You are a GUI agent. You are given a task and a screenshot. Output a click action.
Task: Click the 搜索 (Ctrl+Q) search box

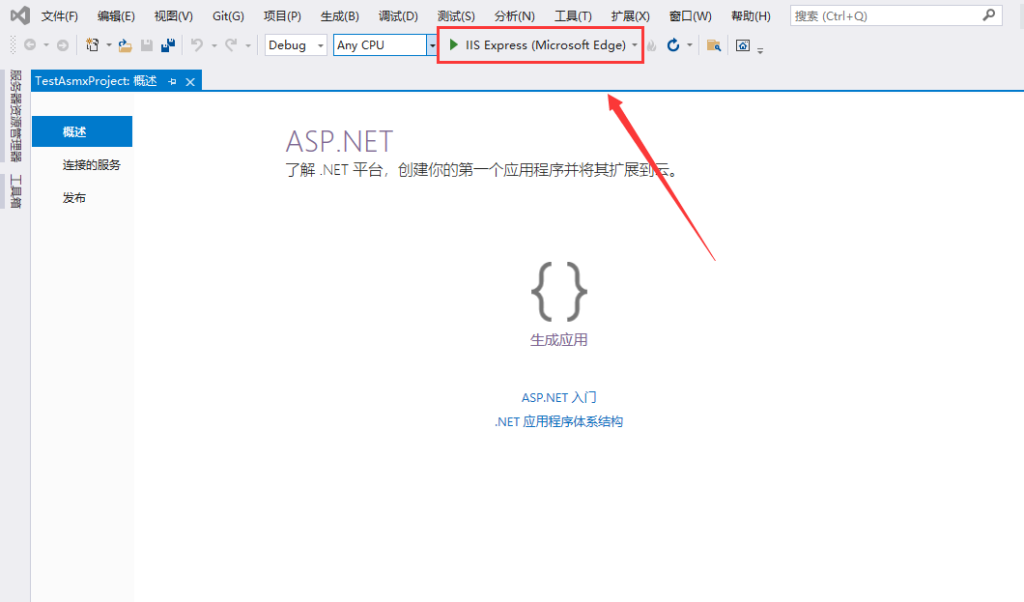tap(896, 16)
